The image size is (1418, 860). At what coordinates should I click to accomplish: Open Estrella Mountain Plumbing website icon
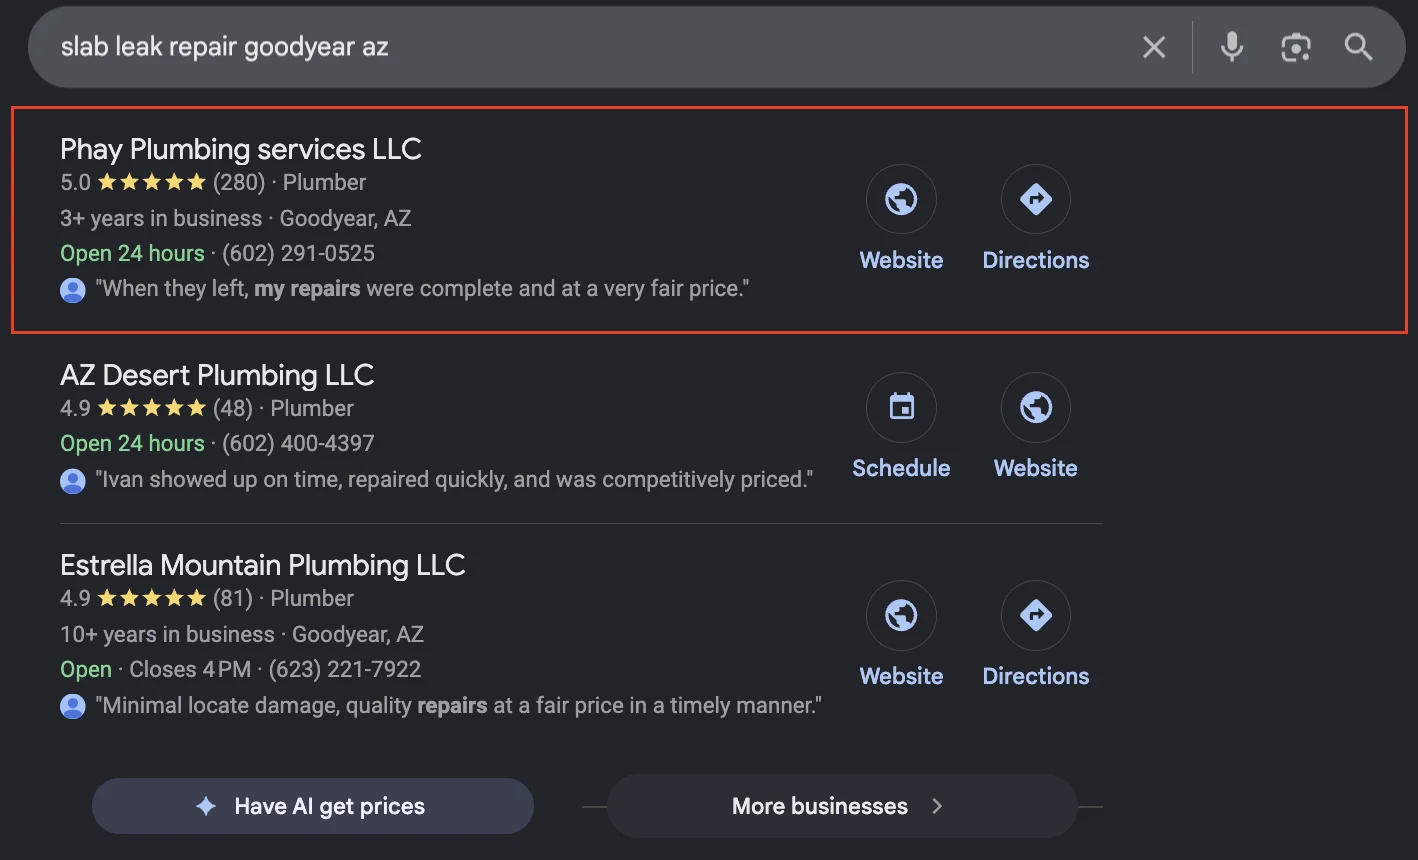tap(901, 616)
